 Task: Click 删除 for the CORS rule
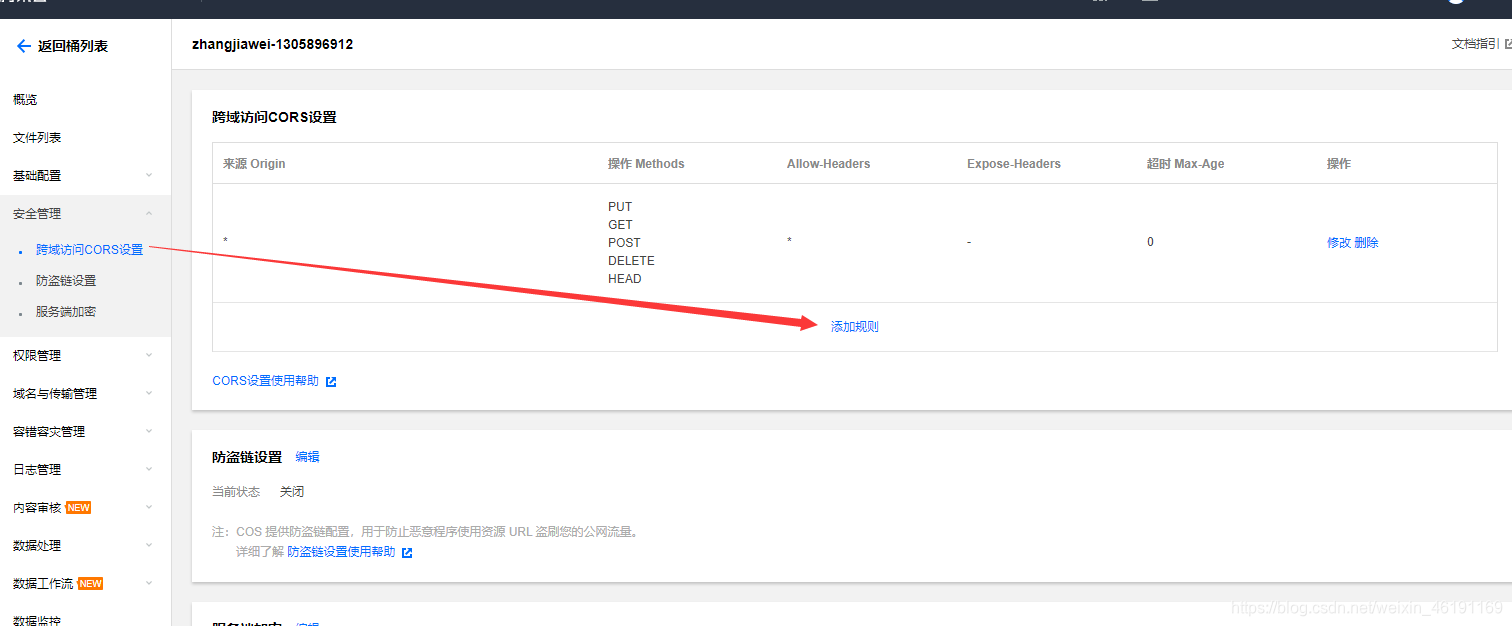pyautogui.click(x=1367, y=243)
